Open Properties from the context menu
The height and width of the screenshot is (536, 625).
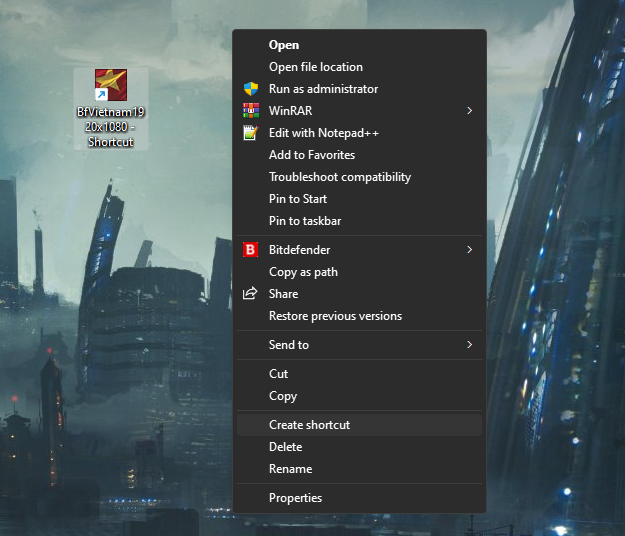[x=295, y=498]
